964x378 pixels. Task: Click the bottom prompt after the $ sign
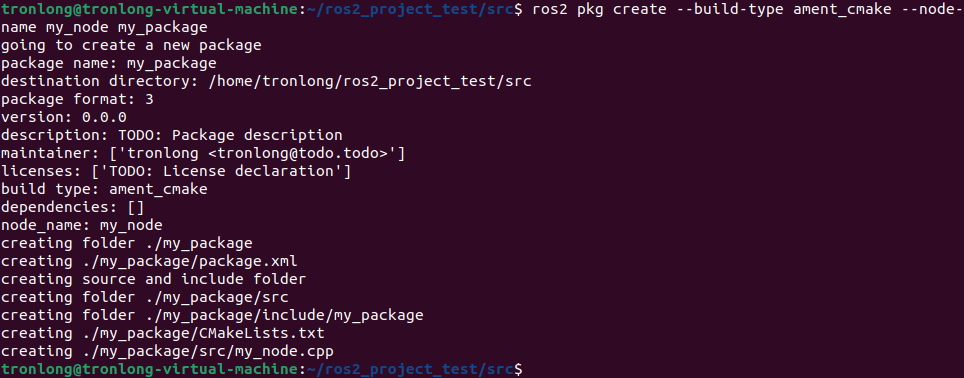tap(527, 369)
